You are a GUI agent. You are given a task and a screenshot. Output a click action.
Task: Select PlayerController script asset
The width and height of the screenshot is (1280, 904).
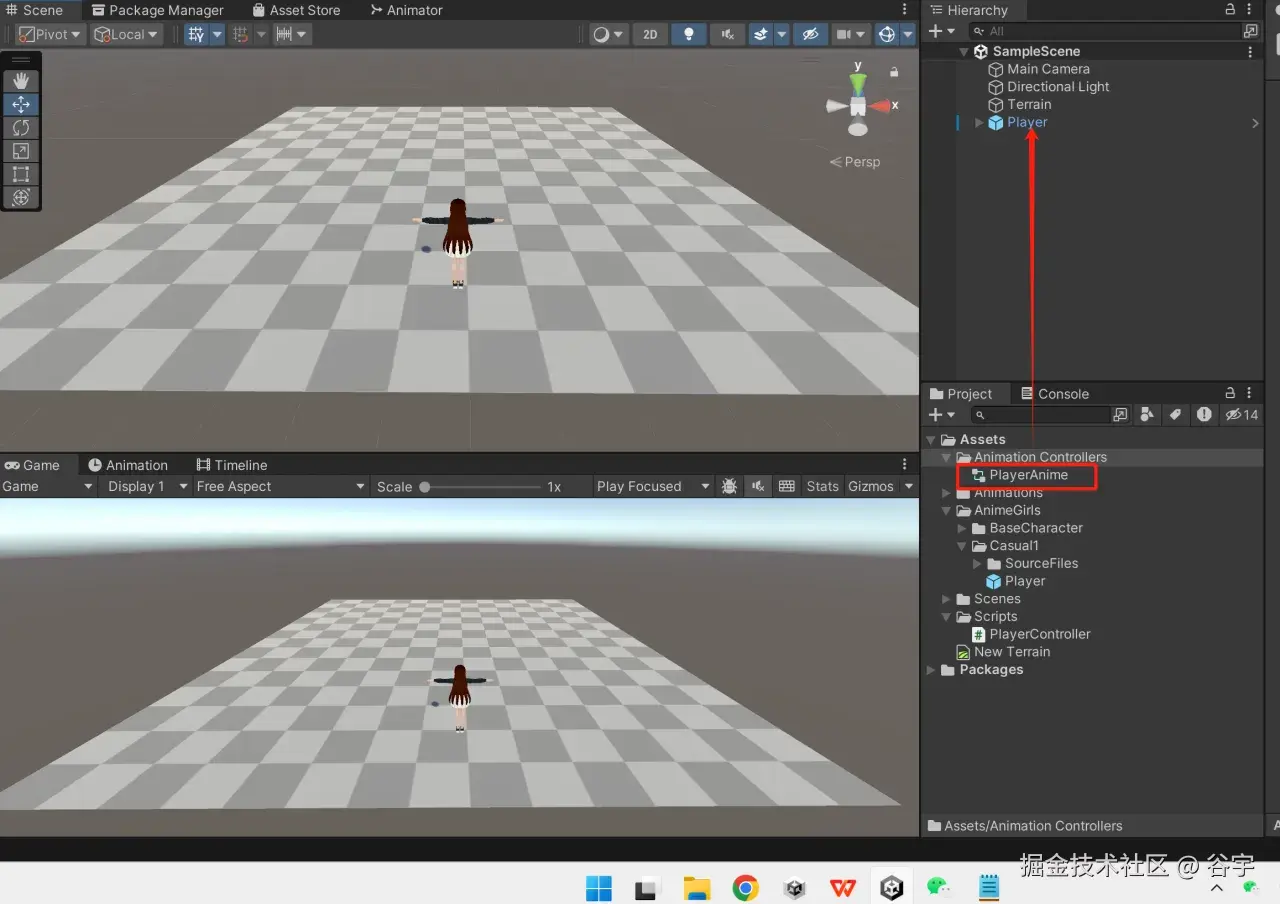click(x=1039, y=634)
